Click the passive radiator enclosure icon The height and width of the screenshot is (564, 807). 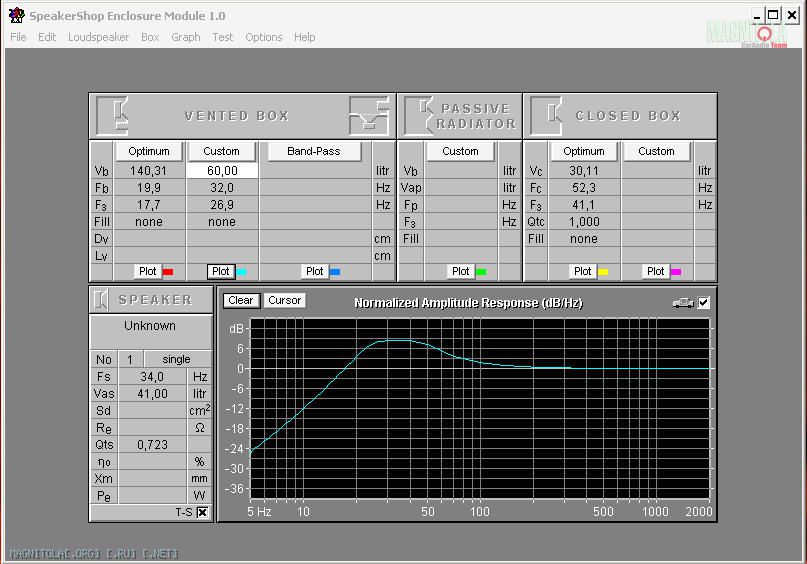(418, 116)
